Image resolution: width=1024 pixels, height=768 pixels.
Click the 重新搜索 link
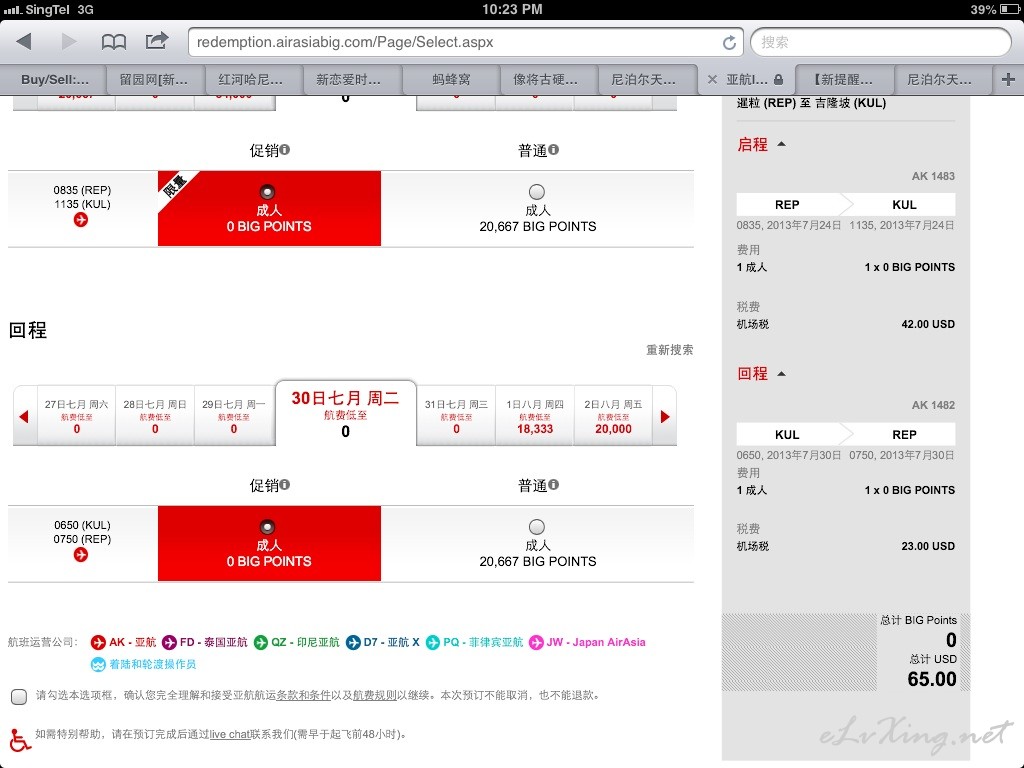pos(669,350)
